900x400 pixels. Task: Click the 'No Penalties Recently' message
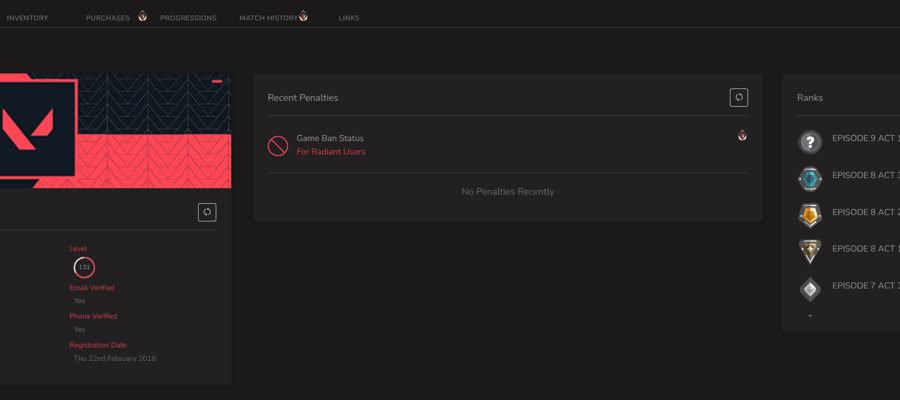tap(508, 192)
